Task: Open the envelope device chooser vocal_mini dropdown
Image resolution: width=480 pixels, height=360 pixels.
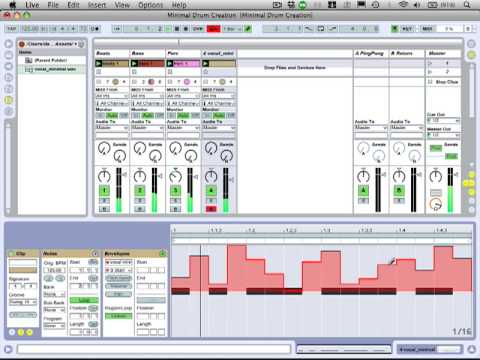Action: click(x=119, y=262)
